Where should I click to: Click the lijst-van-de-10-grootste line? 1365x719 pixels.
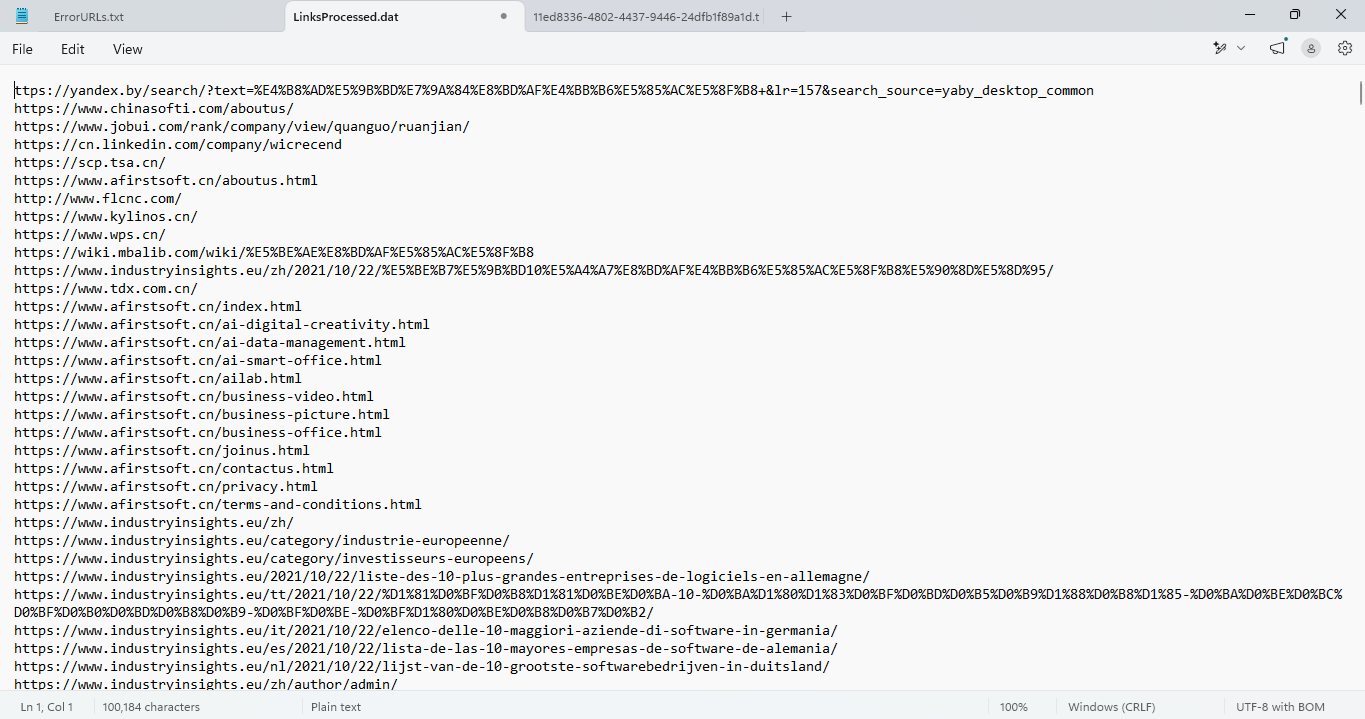tap(422, 666)
